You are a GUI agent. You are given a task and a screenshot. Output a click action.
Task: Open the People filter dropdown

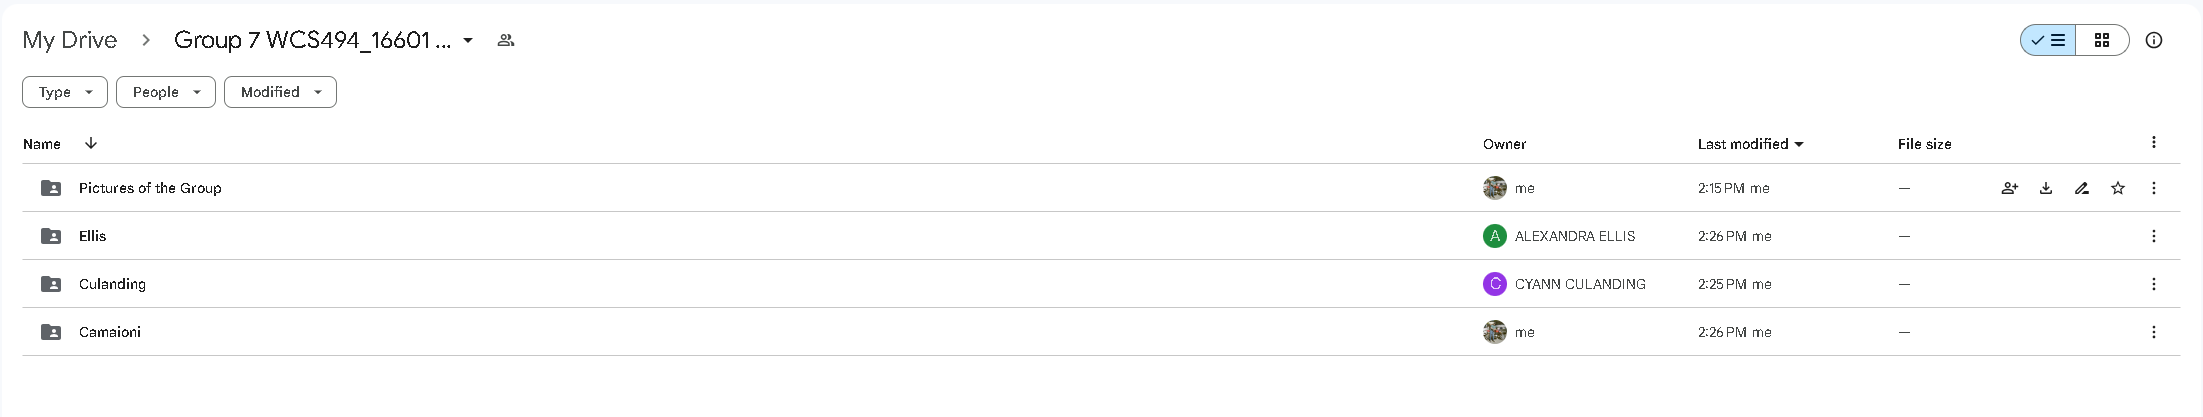(x=166, y=92)
